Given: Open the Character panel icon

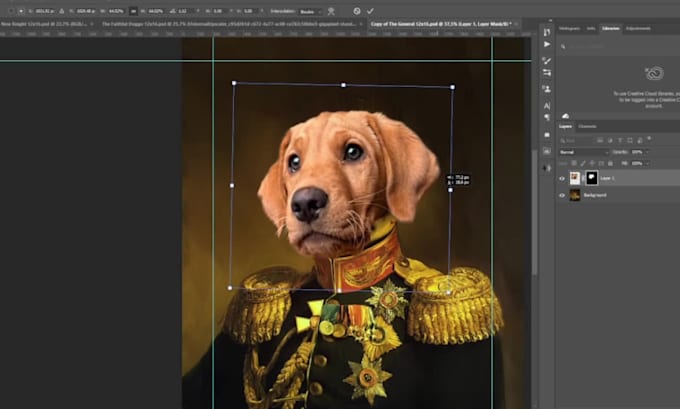Looking at the screenshot, I should [x=547, y=106].
